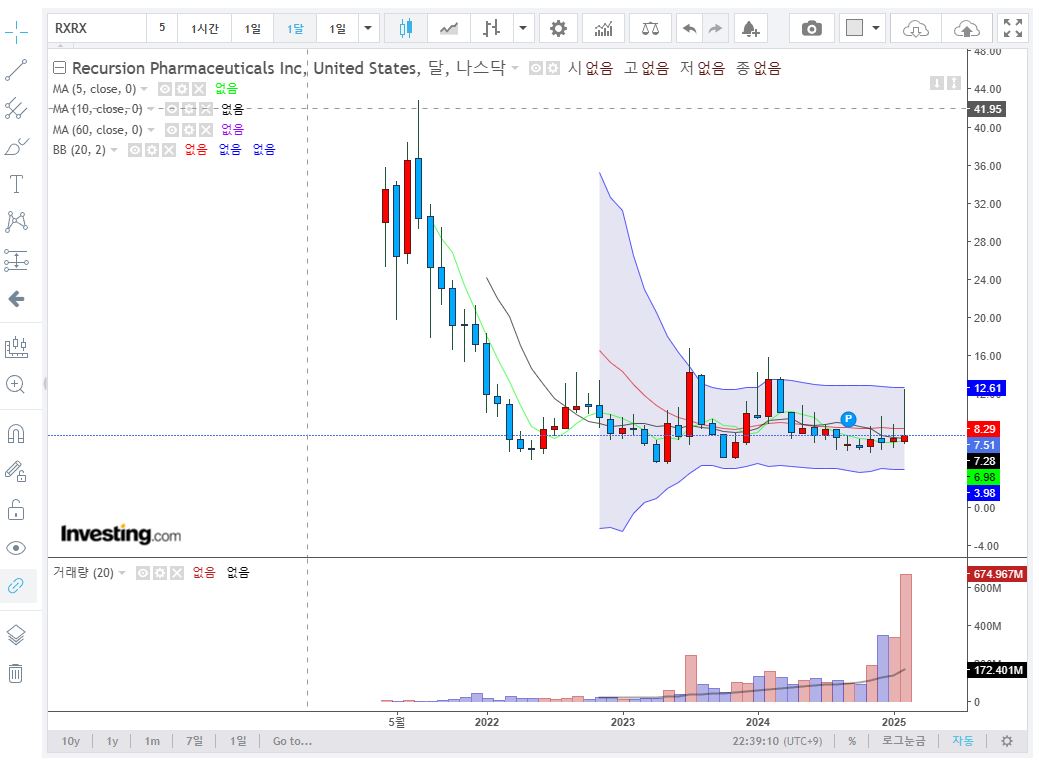The height and width of the screenshot is (762, 1039).
Task: Open the Go to... date dialog
Action: 292,741
